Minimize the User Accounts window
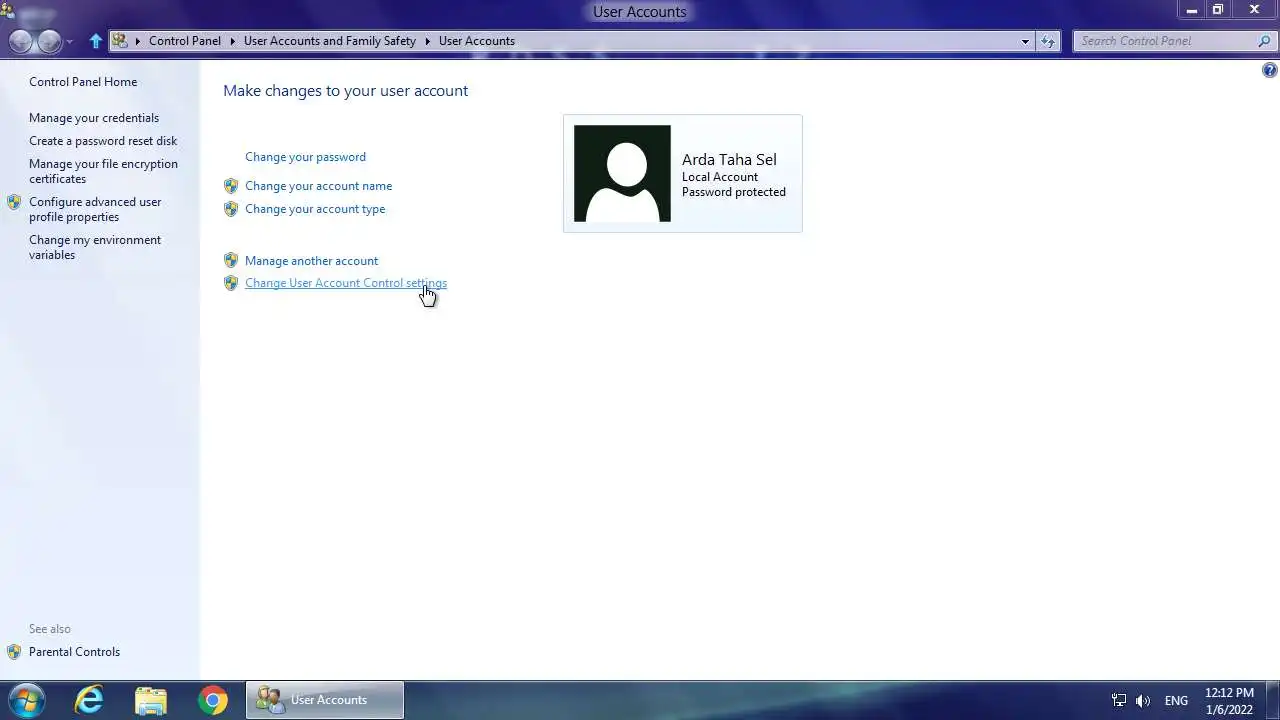Viewport: 1280px width, 720px height. (x=1191, y=10)
